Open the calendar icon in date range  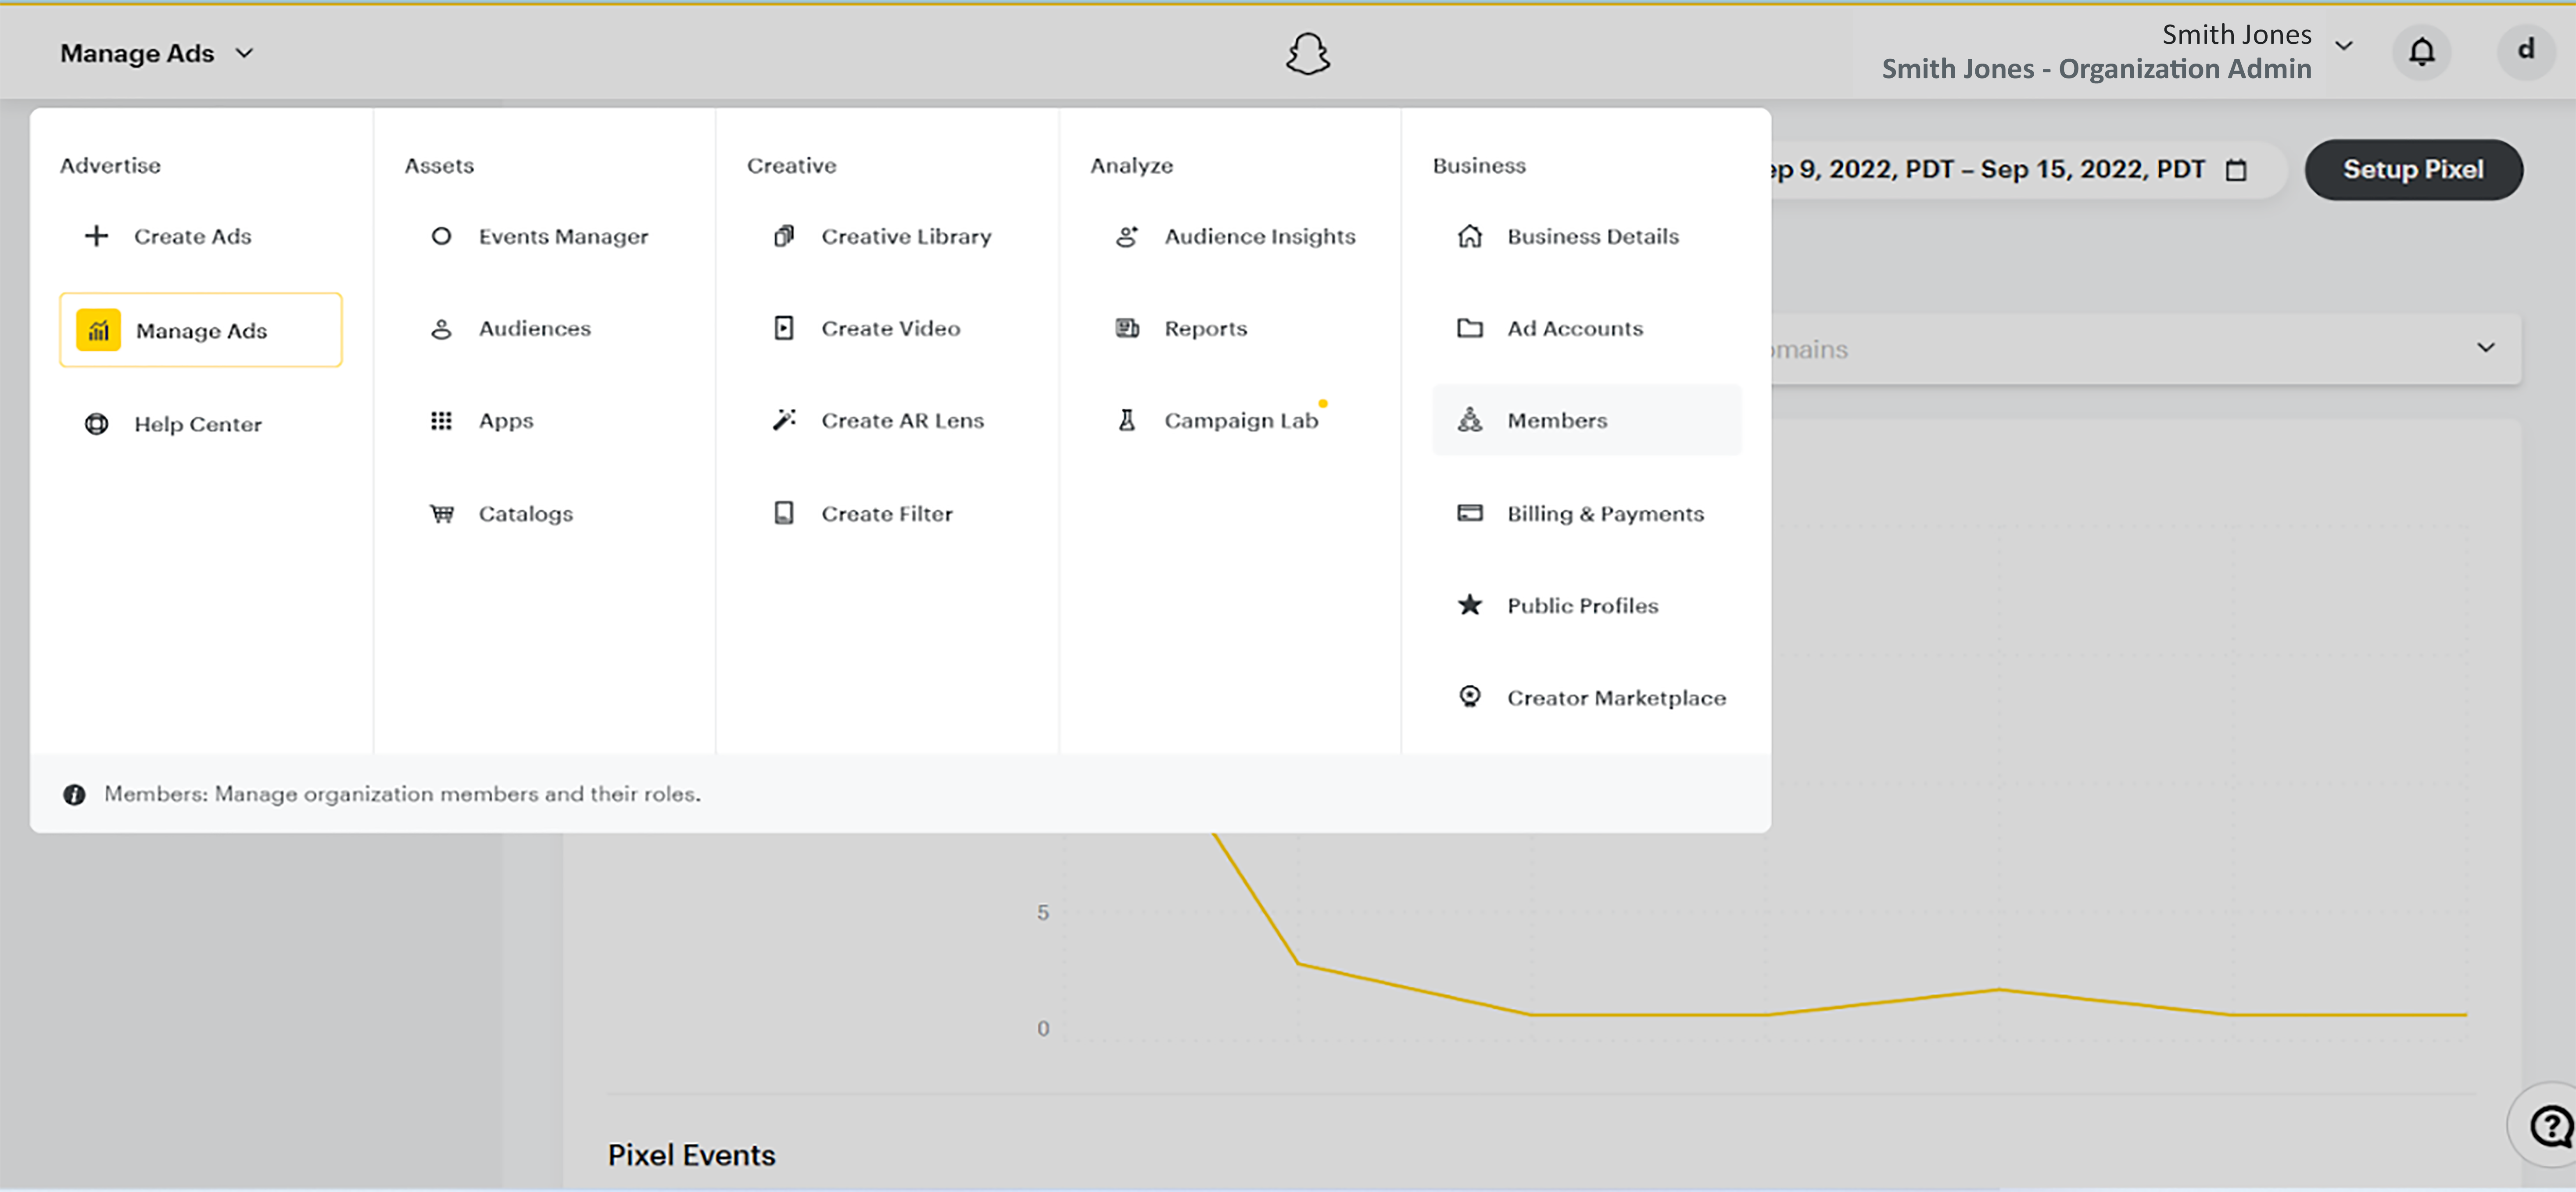[x=2237, y=170]
